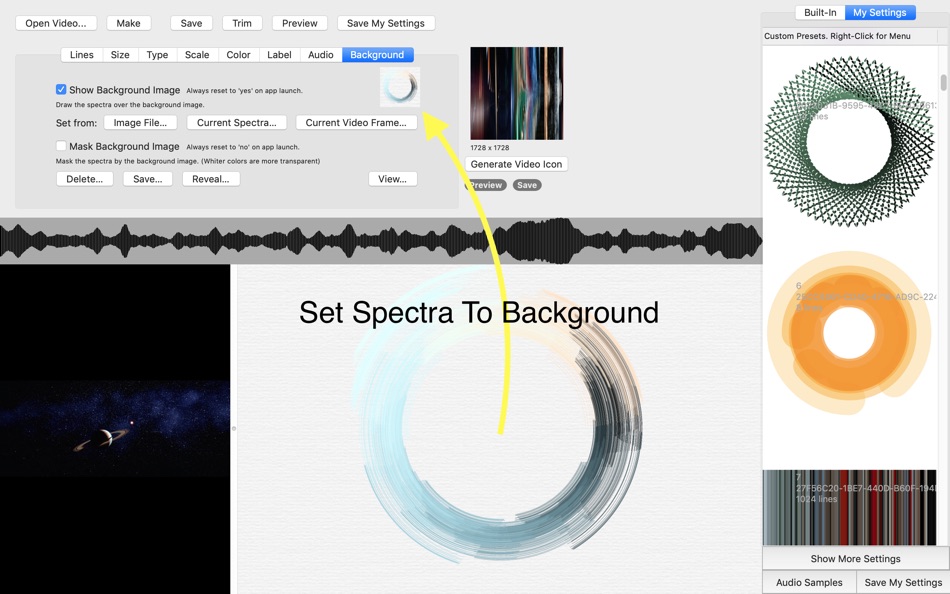Screen dimensions: 950x594
Task: Set background from Current Video Frame...
Action: (x=356, y=122)
